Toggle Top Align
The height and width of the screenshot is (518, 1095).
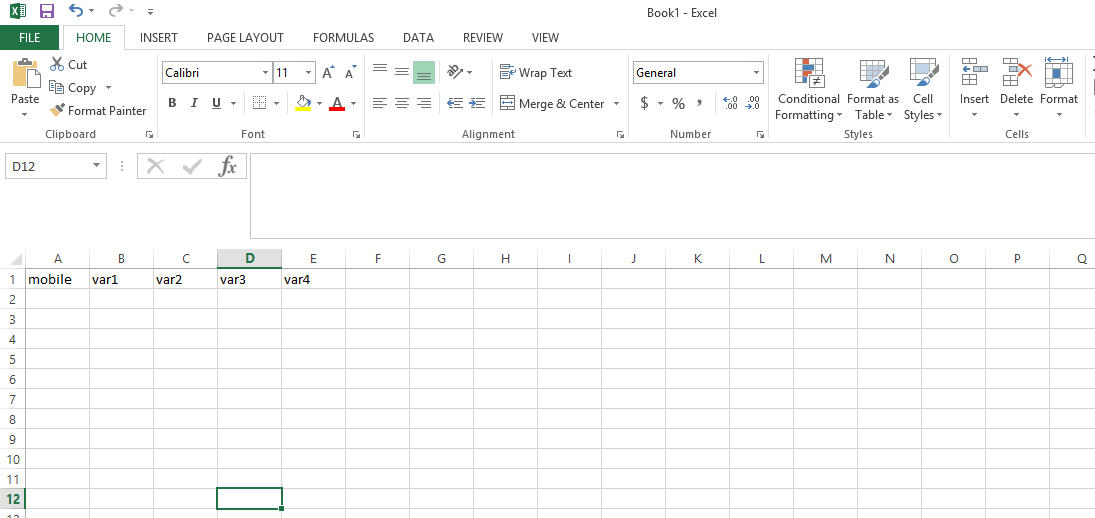pyautogui.click(x=380, y=70)
